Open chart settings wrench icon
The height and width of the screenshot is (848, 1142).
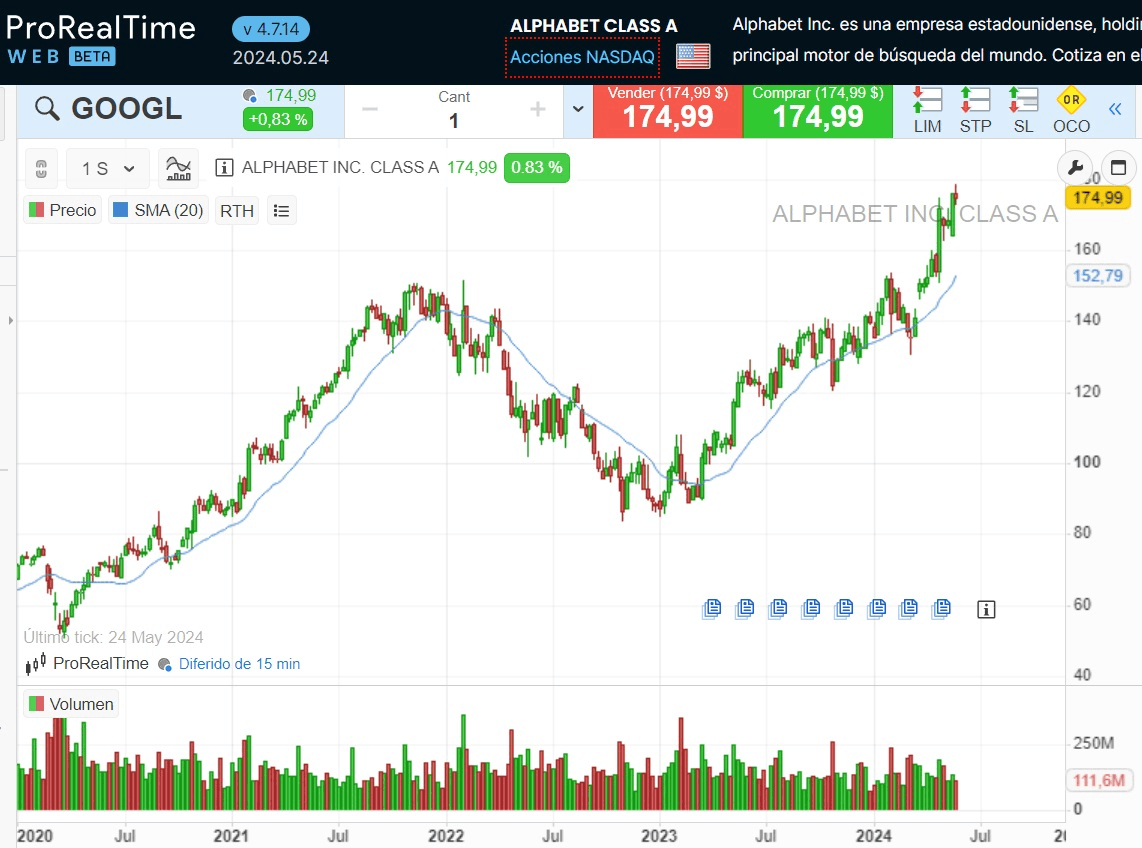[1075, 168]
